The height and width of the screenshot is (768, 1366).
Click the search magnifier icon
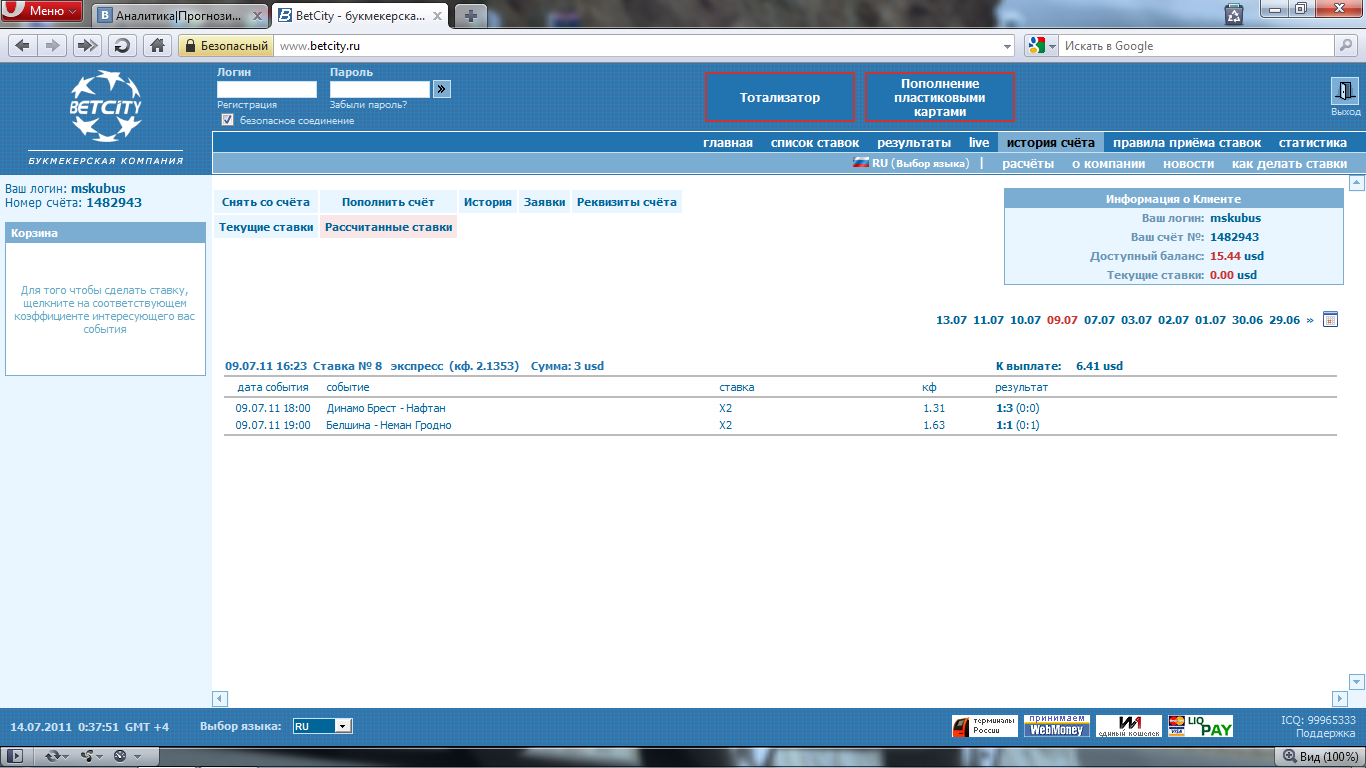1346,46
